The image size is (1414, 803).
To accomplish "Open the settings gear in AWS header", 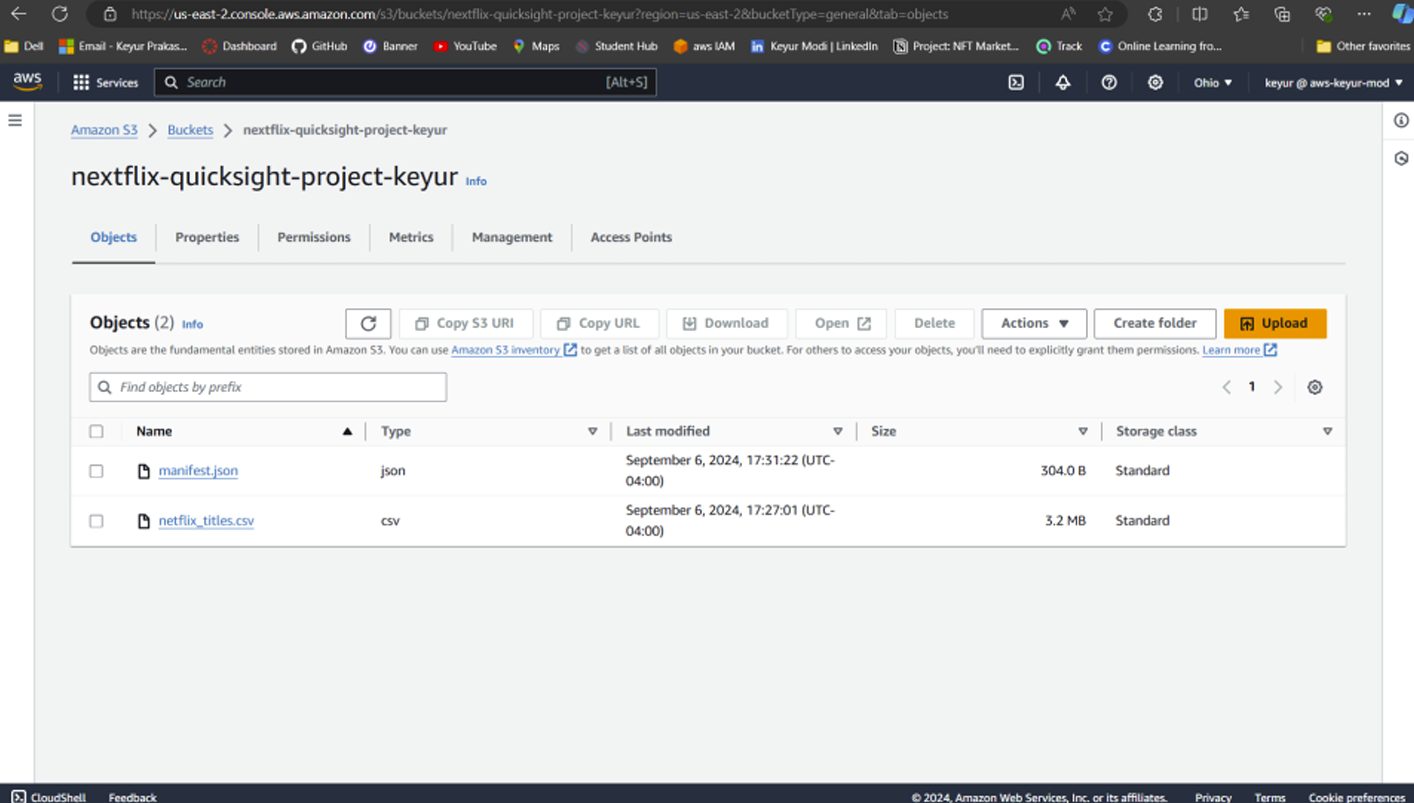I will tap(1155, 83).
